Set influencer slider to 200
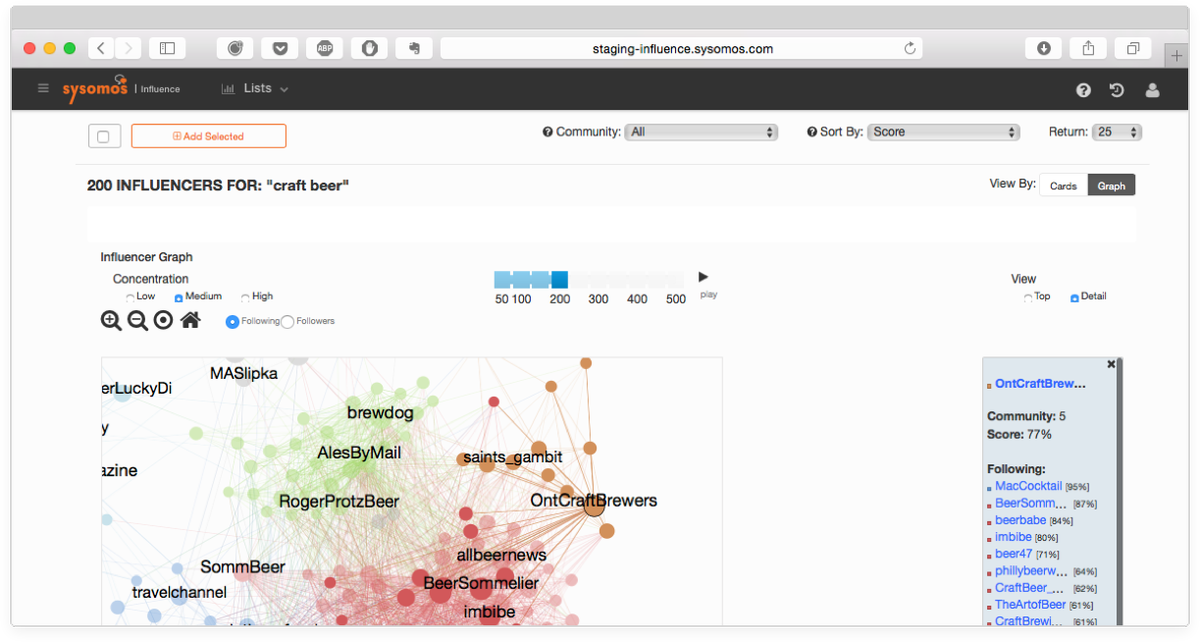1200x642 pixels. 560,280
